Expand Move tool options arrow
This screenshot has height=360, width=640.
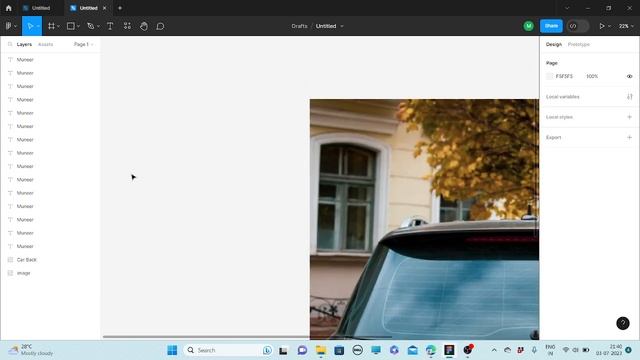pos(38,26)
